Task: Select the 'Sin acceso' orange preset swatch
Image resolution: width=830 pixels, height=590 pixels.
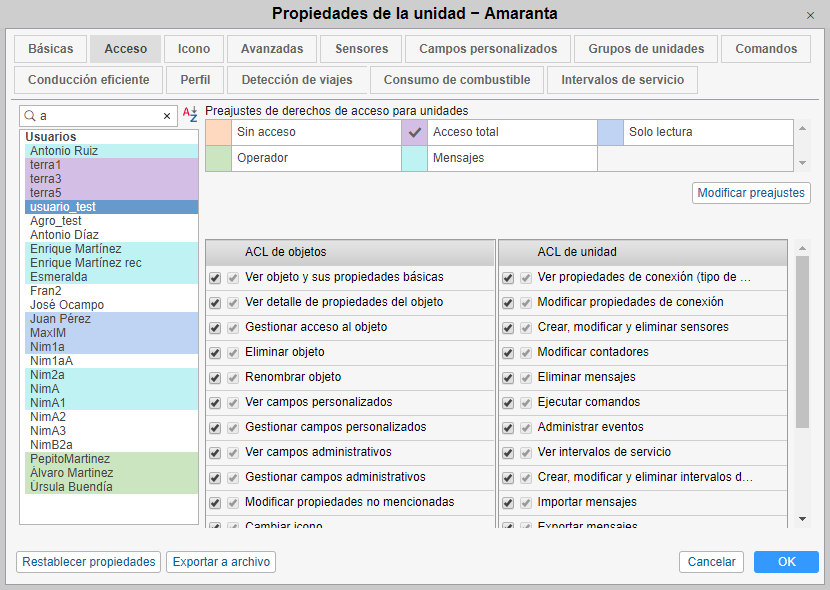Action: [x=218, y=132]
